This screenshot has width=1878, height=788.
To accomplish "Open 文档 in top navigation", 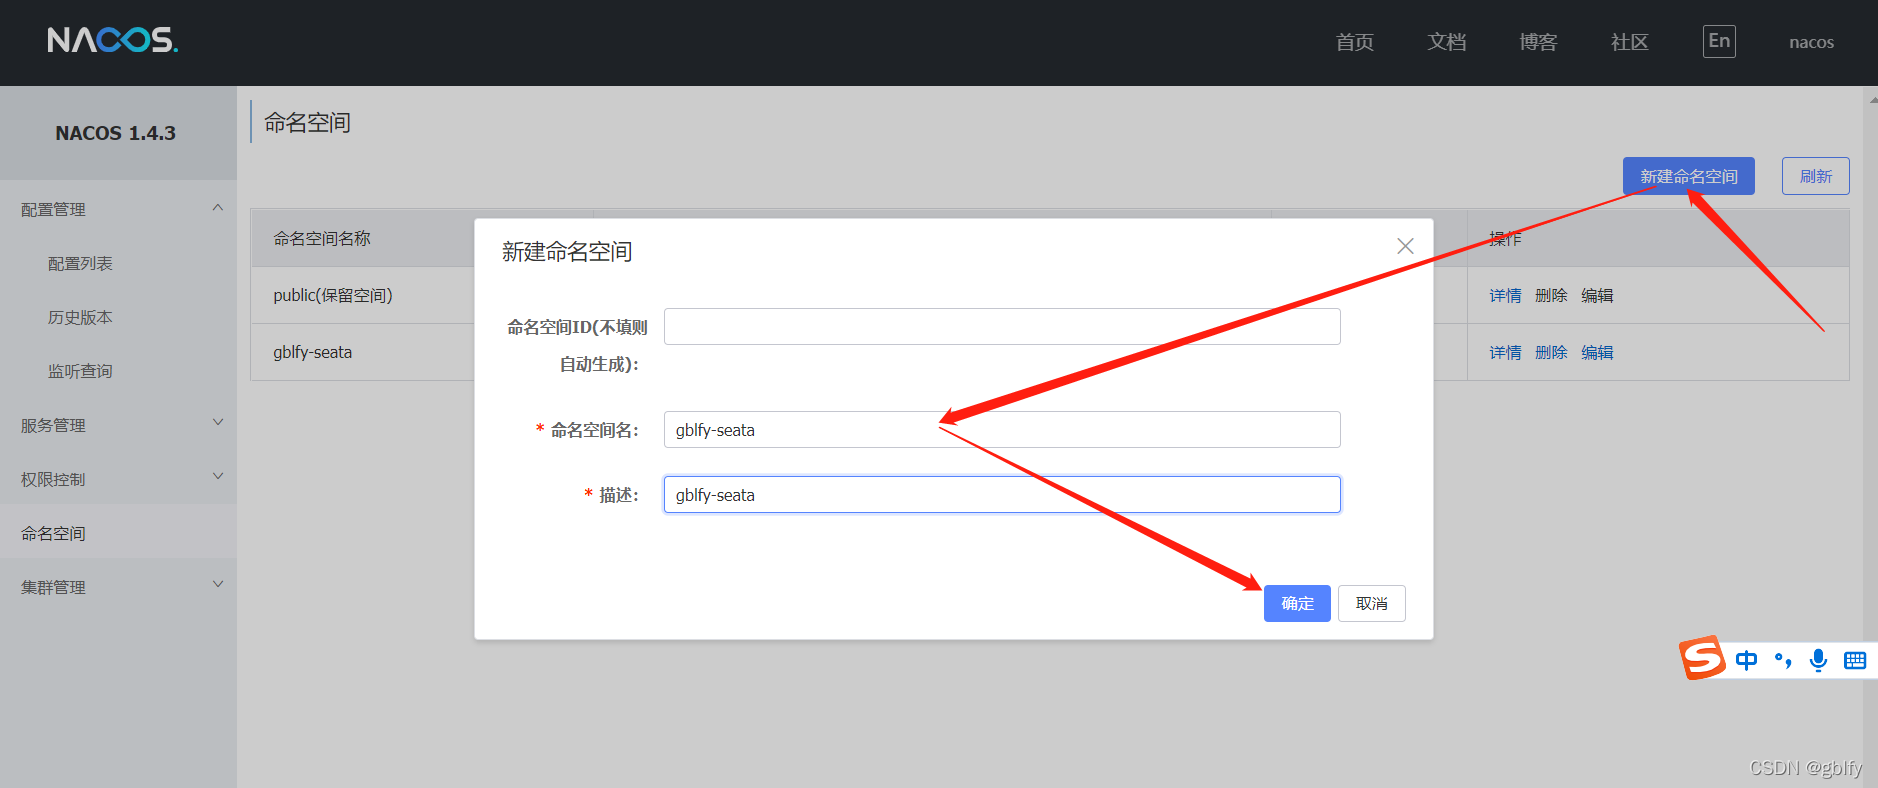I will pos(1447,42).
